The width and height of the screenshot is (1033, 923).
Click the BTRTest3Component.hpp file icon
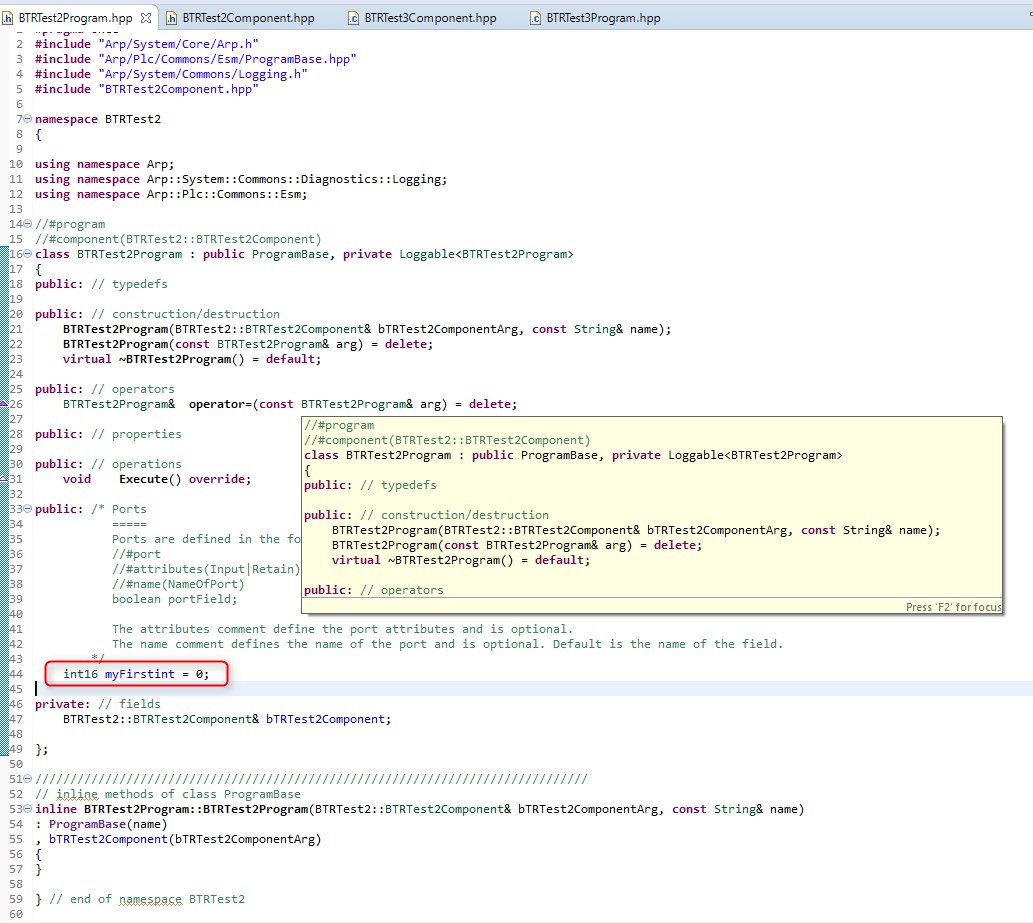point(354,18)
